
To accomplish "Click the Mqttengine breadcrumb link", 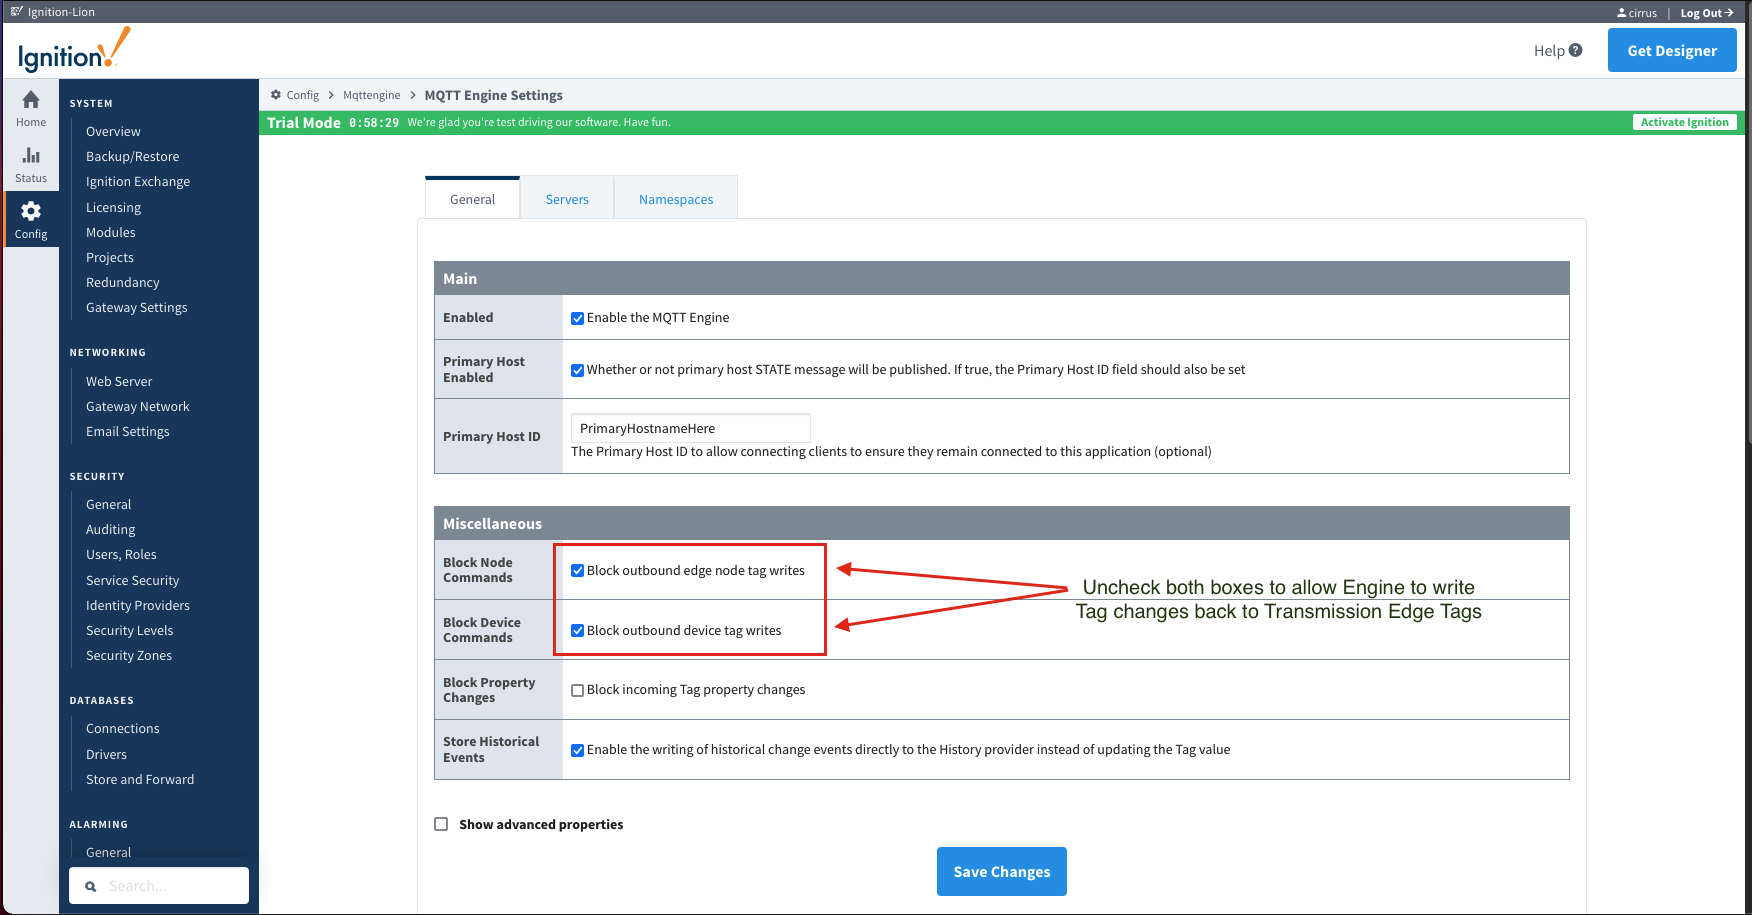I will 371,95.
